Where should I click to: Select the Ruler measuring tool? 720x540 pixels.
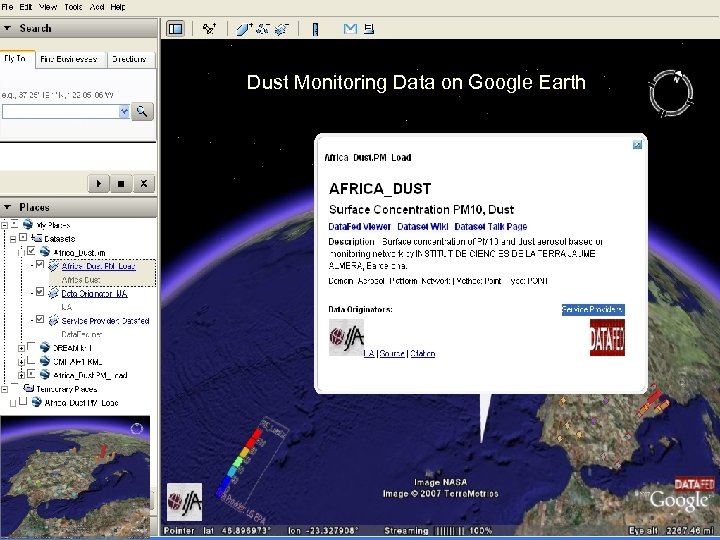point(315,29)
